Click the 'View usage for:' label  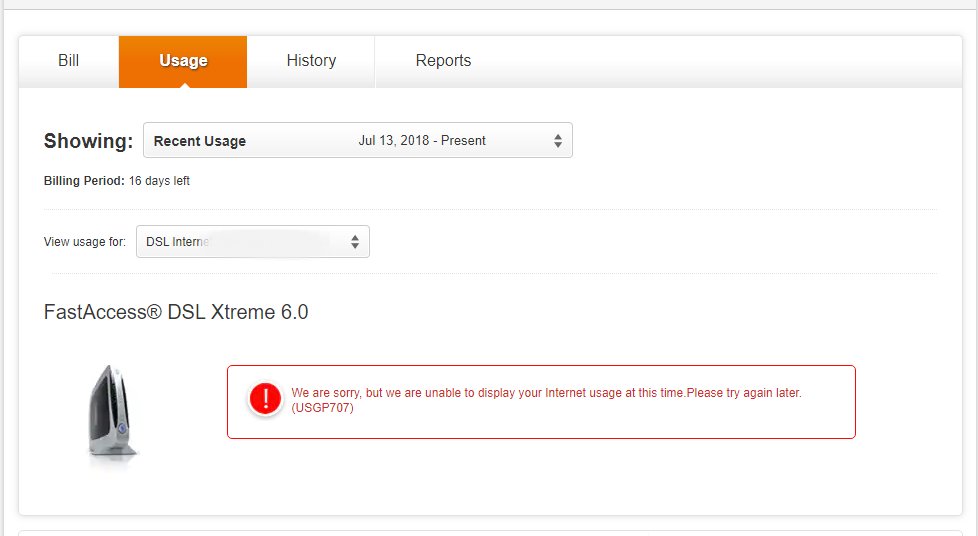coord(85,241)
